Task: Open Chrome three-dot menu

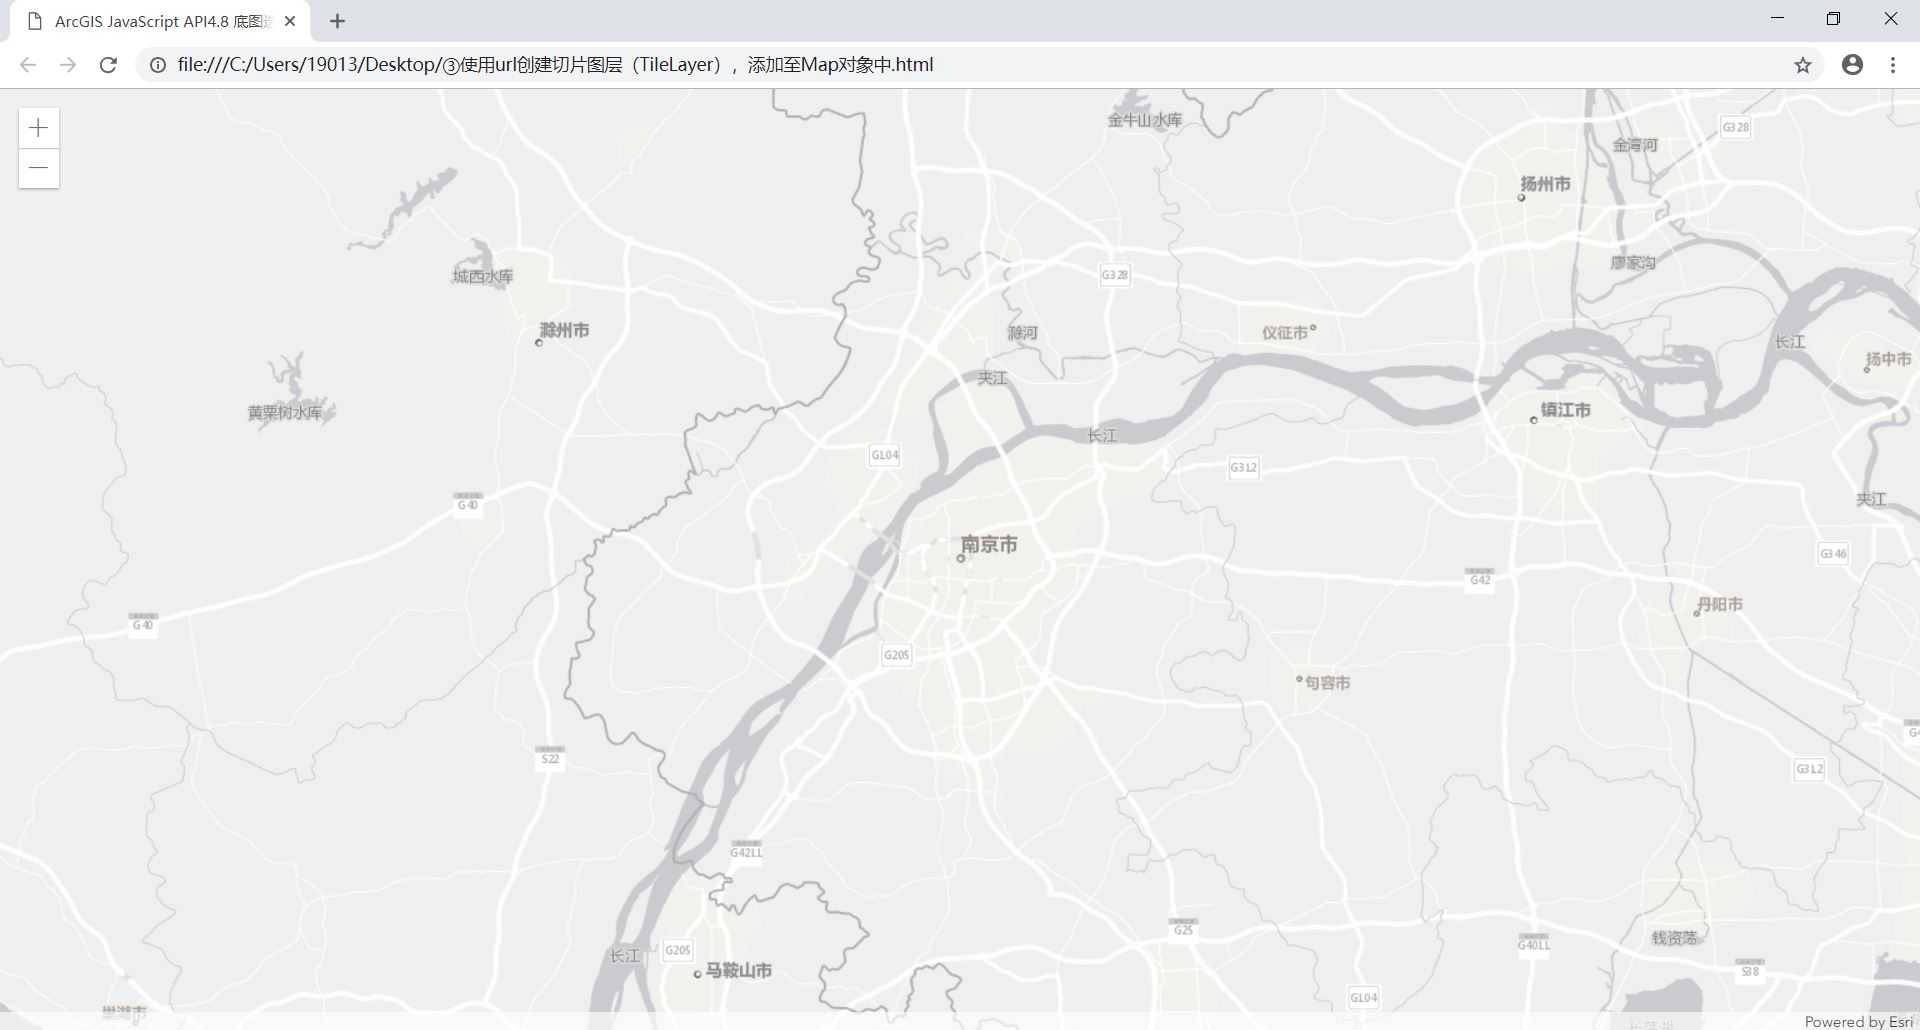Action: click(x=1893, y=65)
